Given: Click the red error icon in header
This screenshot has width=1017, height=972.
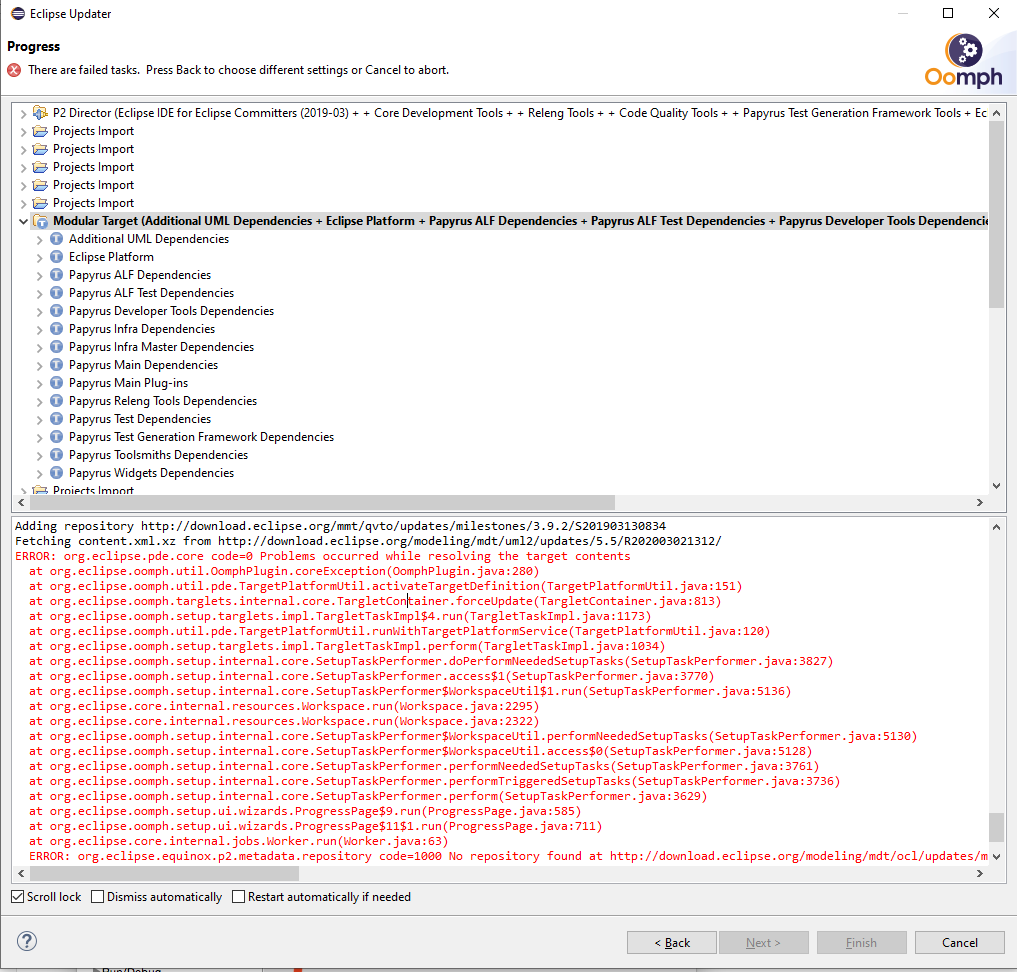Looking at the screenshot, I should coord(14,70).
